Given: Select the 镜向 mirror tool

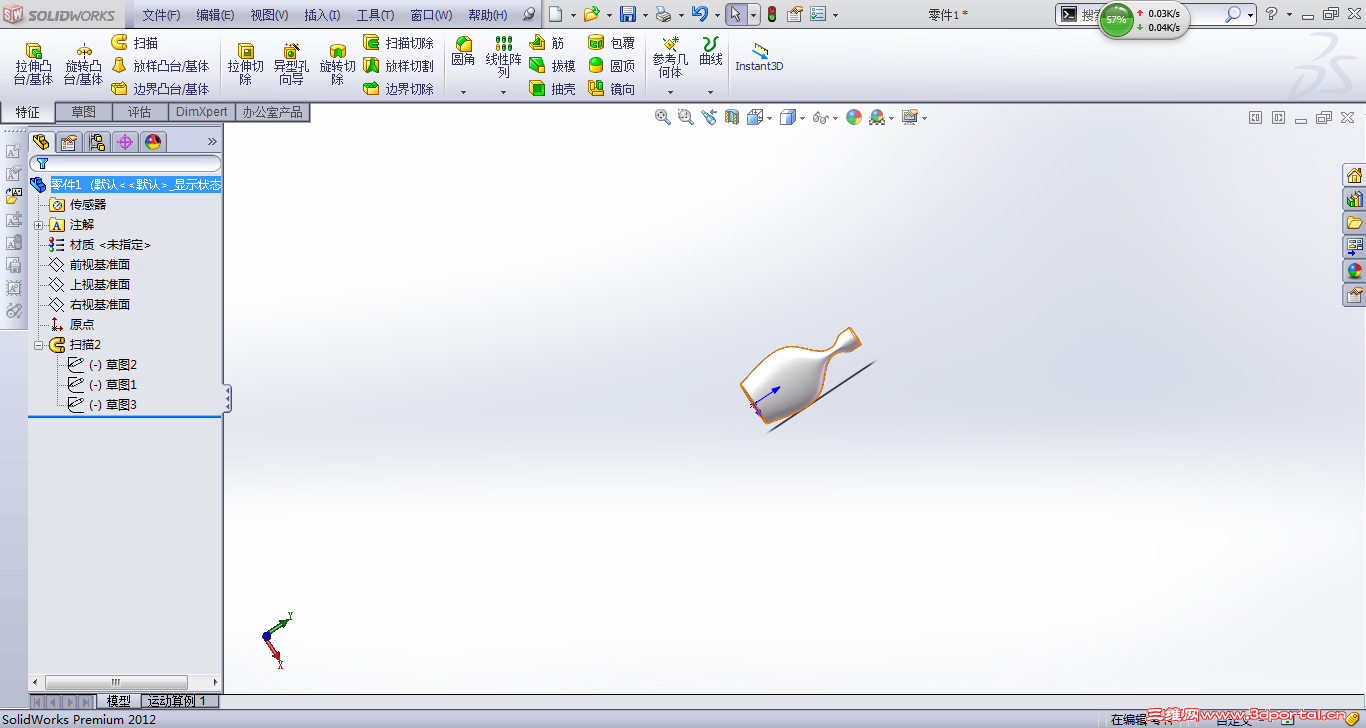Looking at the screenshot, I should click(611, 89).
